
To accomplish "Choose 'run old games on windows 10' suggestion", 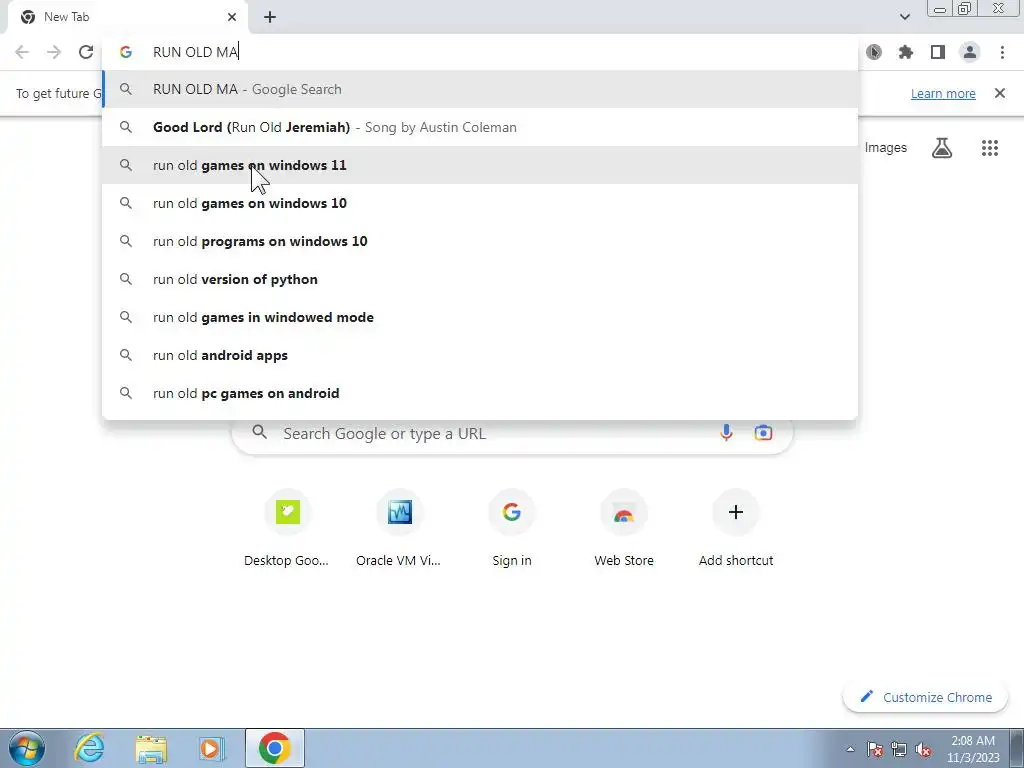I will point(480,202).
